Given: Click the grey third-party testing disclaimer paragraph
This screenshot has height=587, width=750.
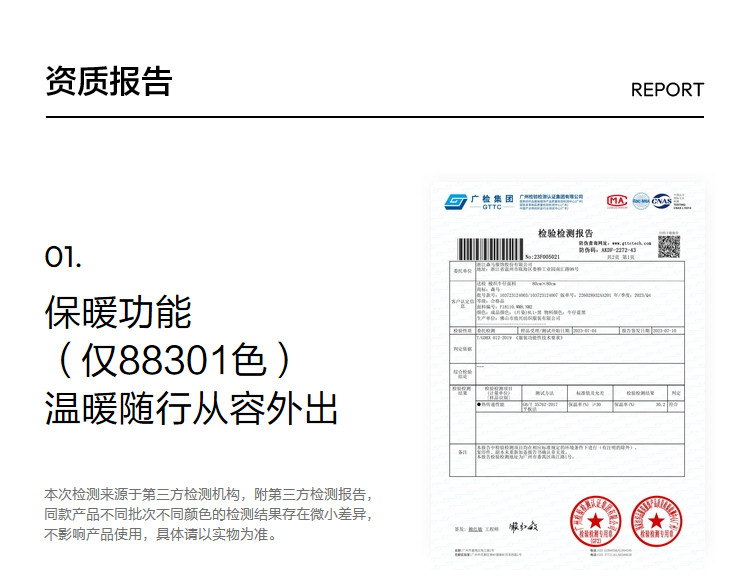Looking at the screenshot, I should 209,514.
